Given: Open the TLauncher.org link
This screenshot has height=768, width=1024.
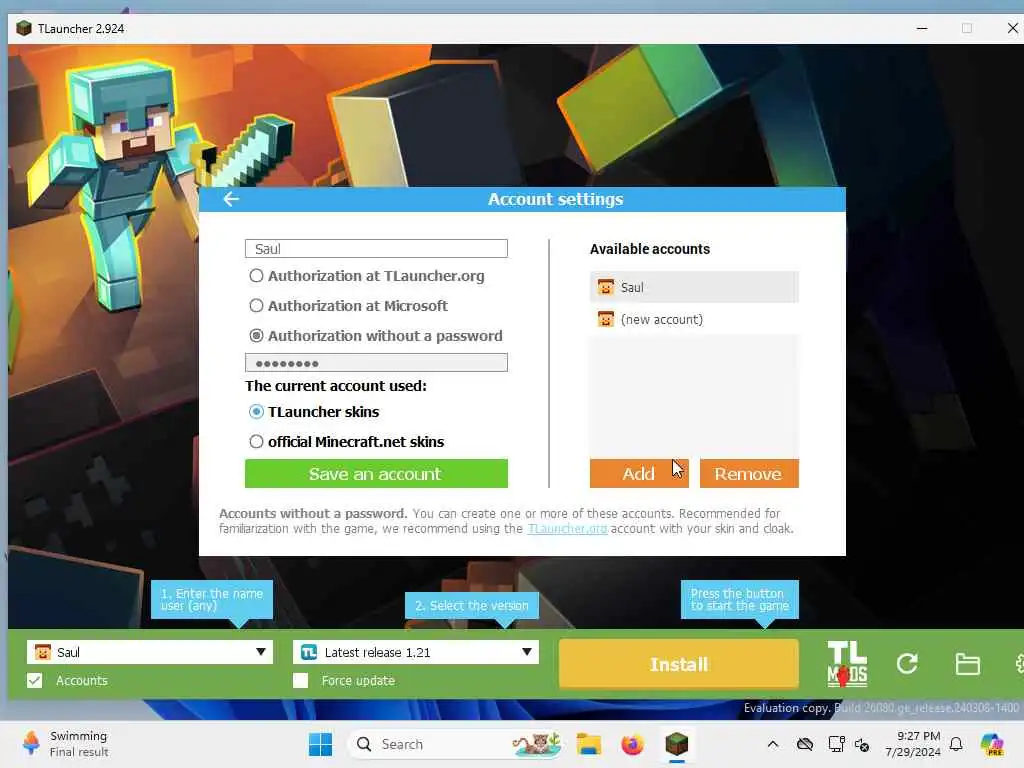Looking at the screenshot, I should 567,528.
